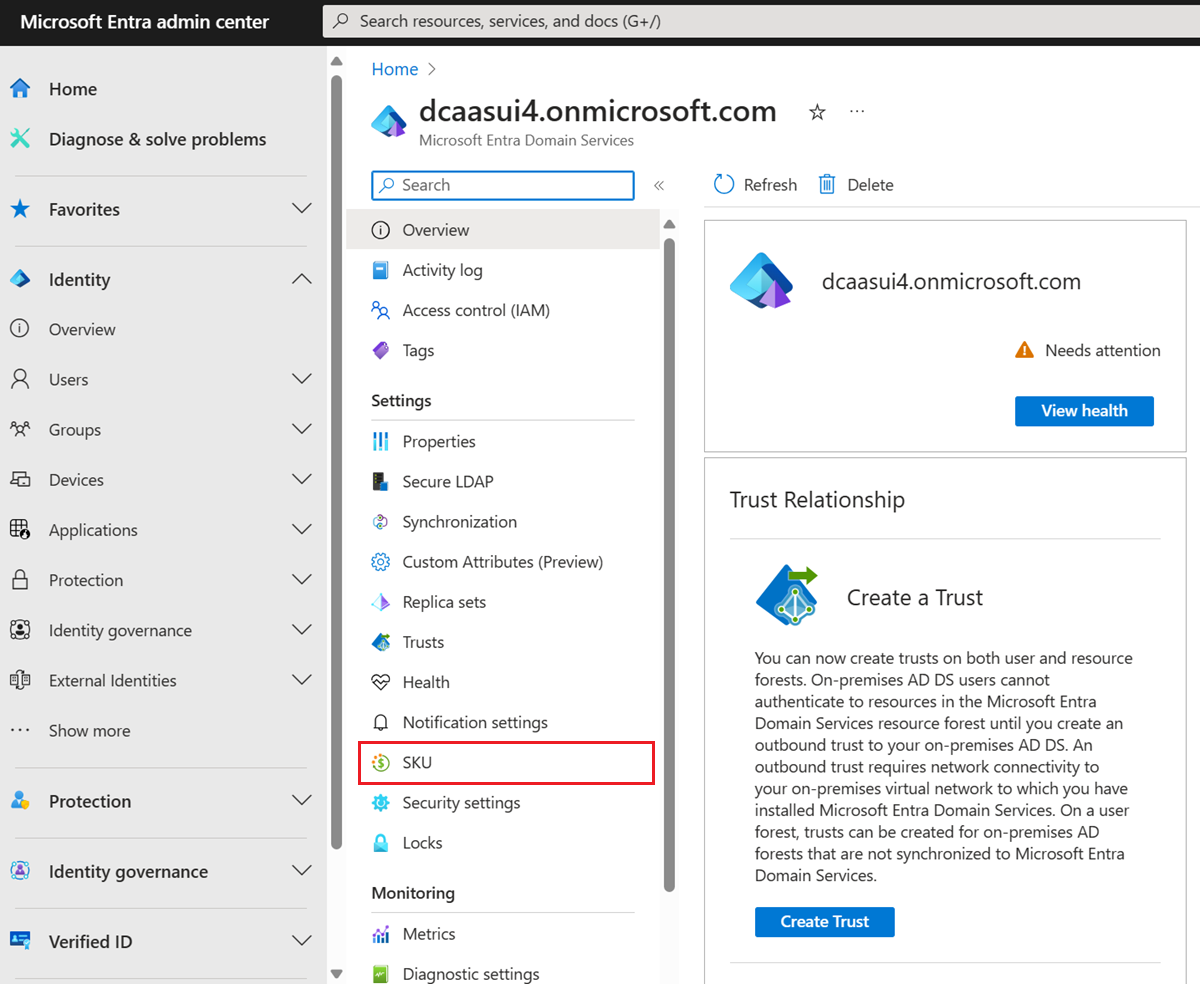Click the left sidebar scroll-down arrow

[x=336, y=972]
